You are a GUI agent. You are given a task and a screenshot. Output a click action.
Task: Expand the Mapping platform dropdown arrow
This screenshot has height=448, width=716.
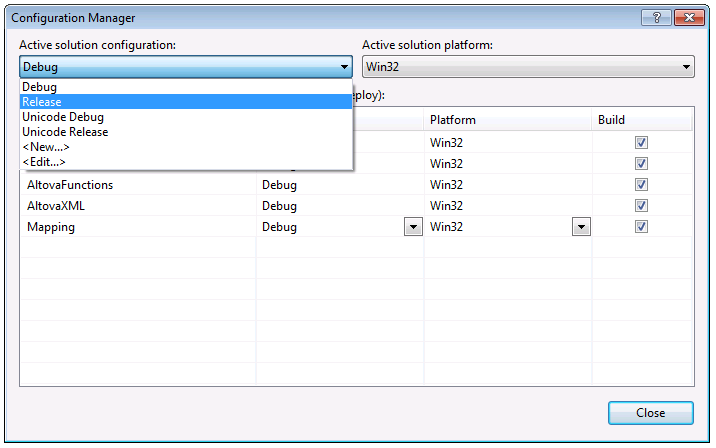pyautogui.click(x=581, y=227)
